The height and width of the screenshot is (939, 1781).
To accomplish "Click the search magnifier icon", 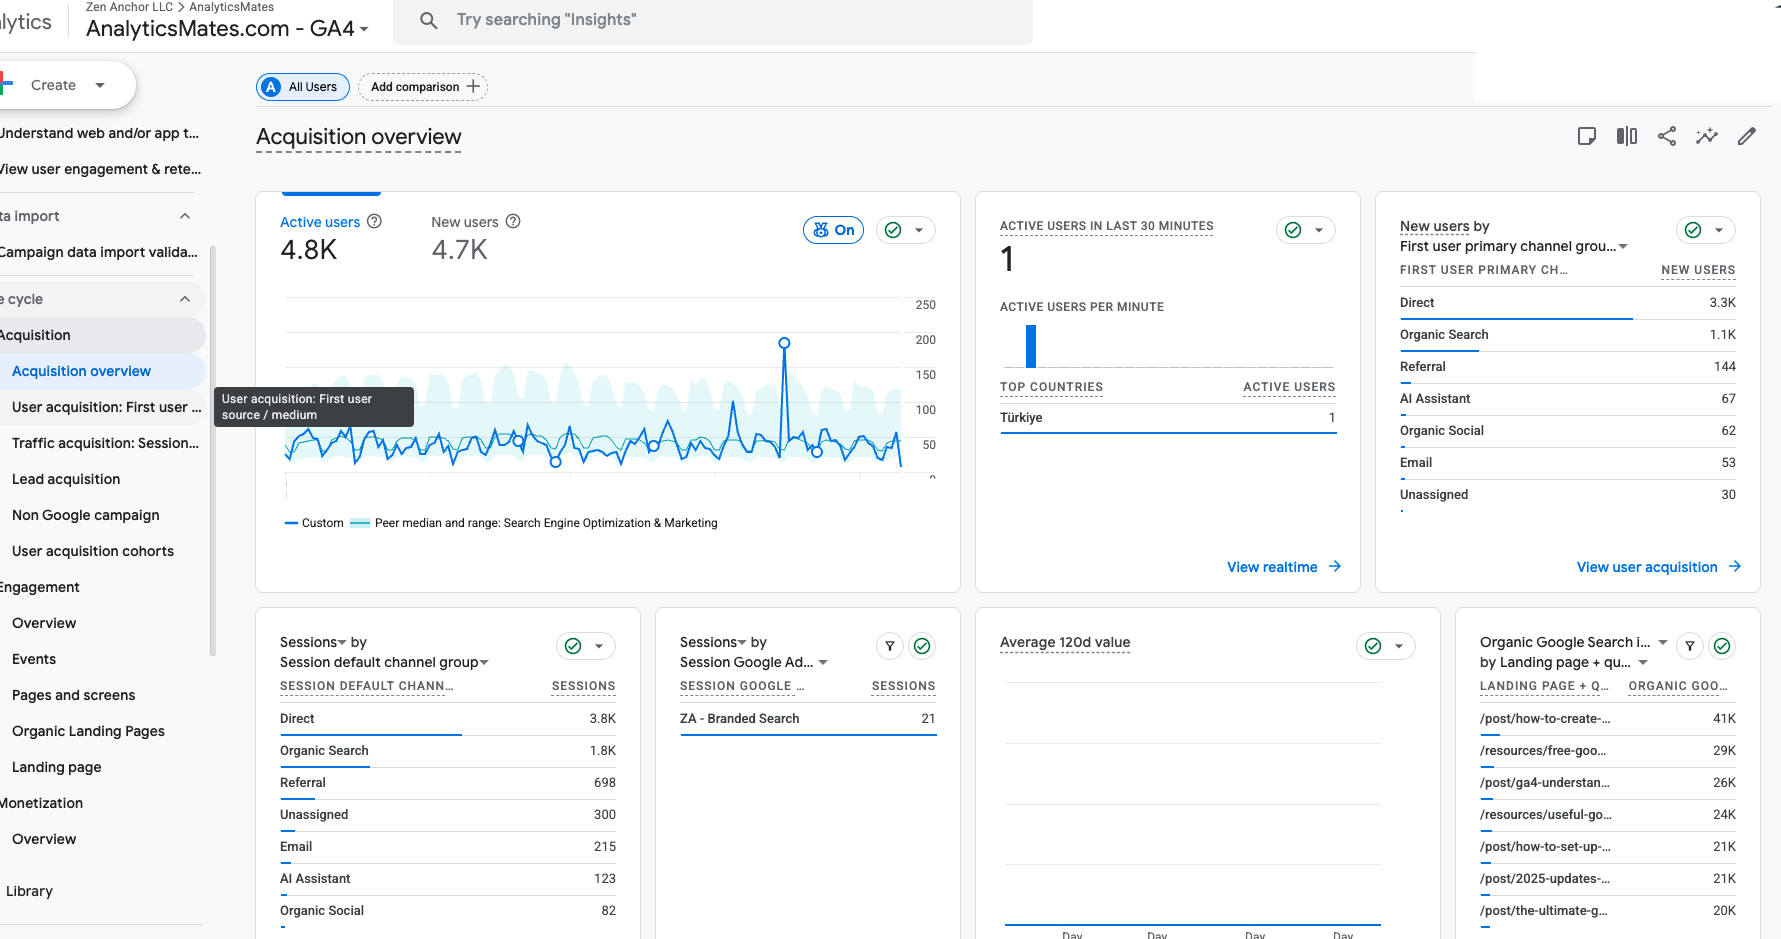I will tap(428, 20).
